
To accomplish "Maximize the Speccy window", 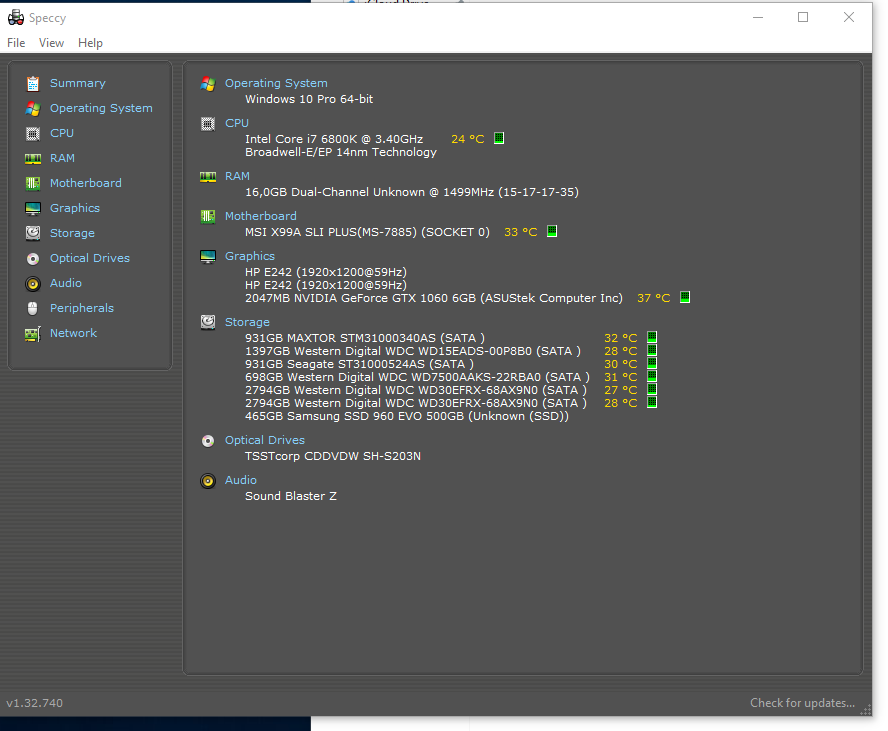I will pos(803,18).
